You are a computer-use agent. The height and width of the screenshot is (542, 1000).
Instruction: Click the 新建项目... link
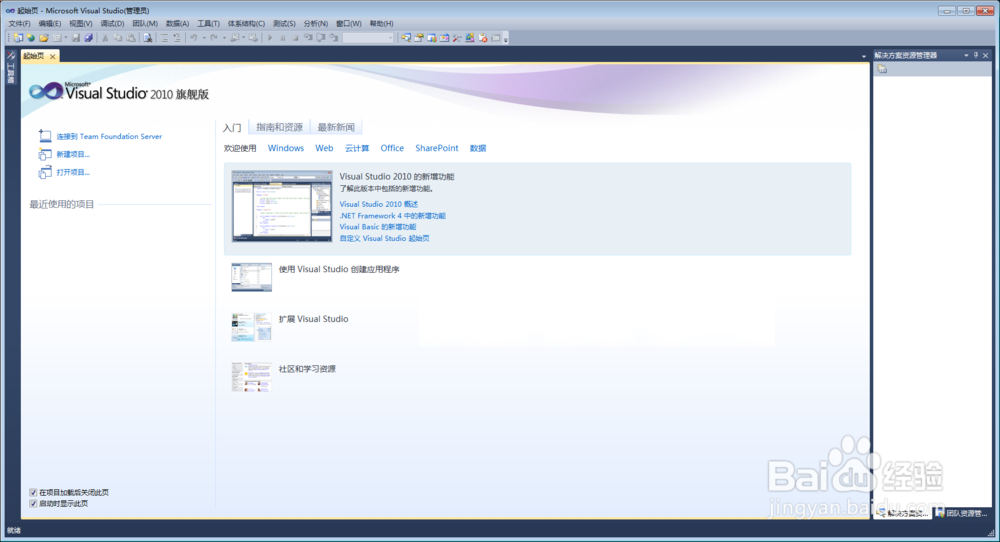[73, 154]
